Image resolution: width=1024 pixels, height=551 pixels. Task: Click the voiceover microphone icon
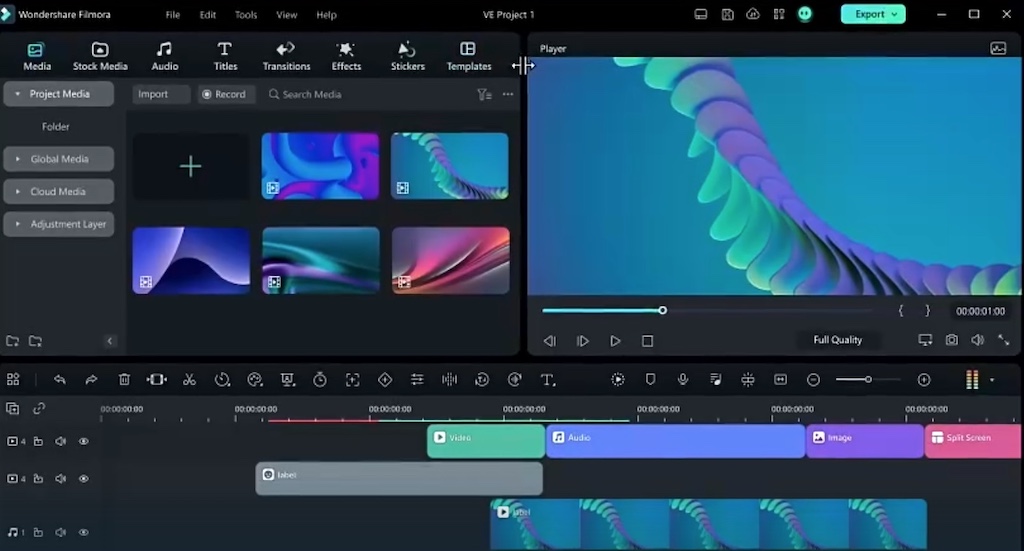click(682, 379)
